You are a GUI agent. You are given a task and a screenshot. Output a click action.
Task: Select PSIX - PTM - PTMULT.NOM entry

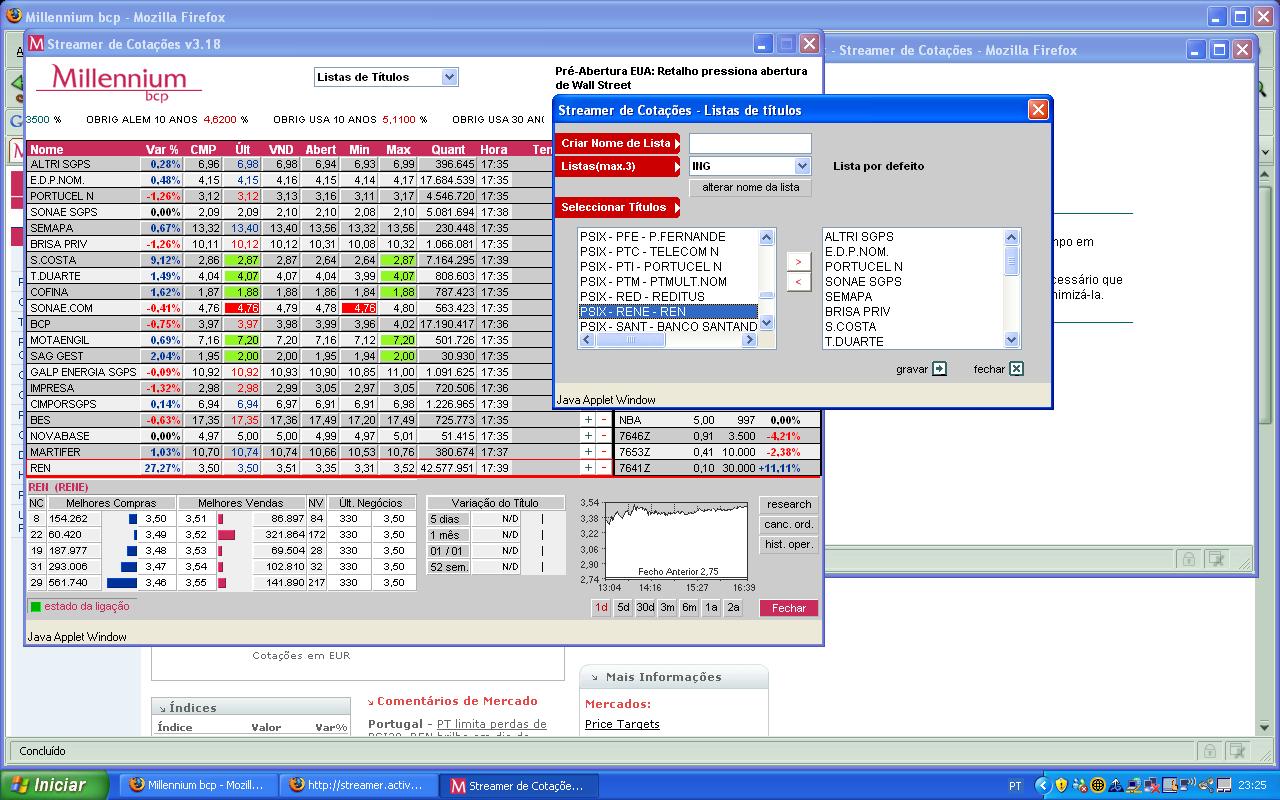coord(668,282)
